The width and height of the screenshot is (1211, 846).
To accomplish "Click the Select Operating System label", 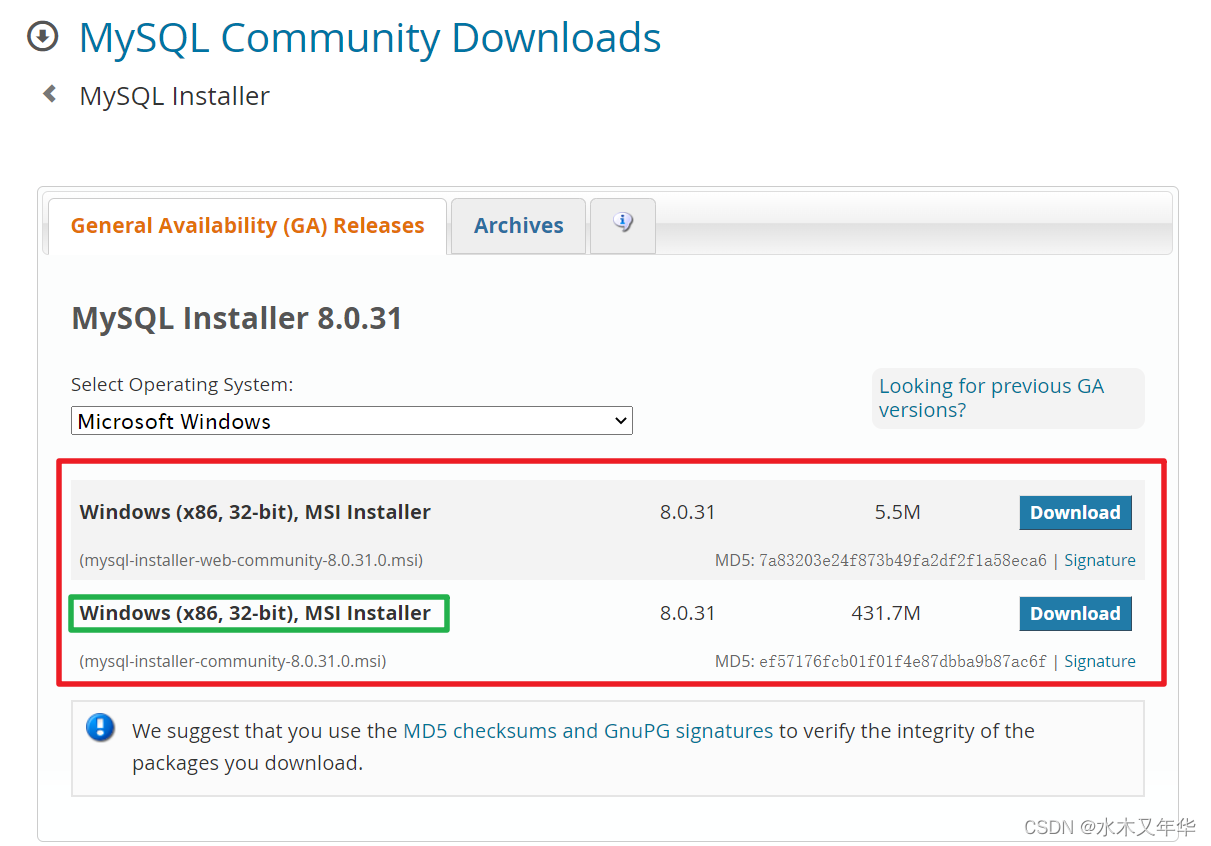I will pyautogui.click(x=182, y=384).
